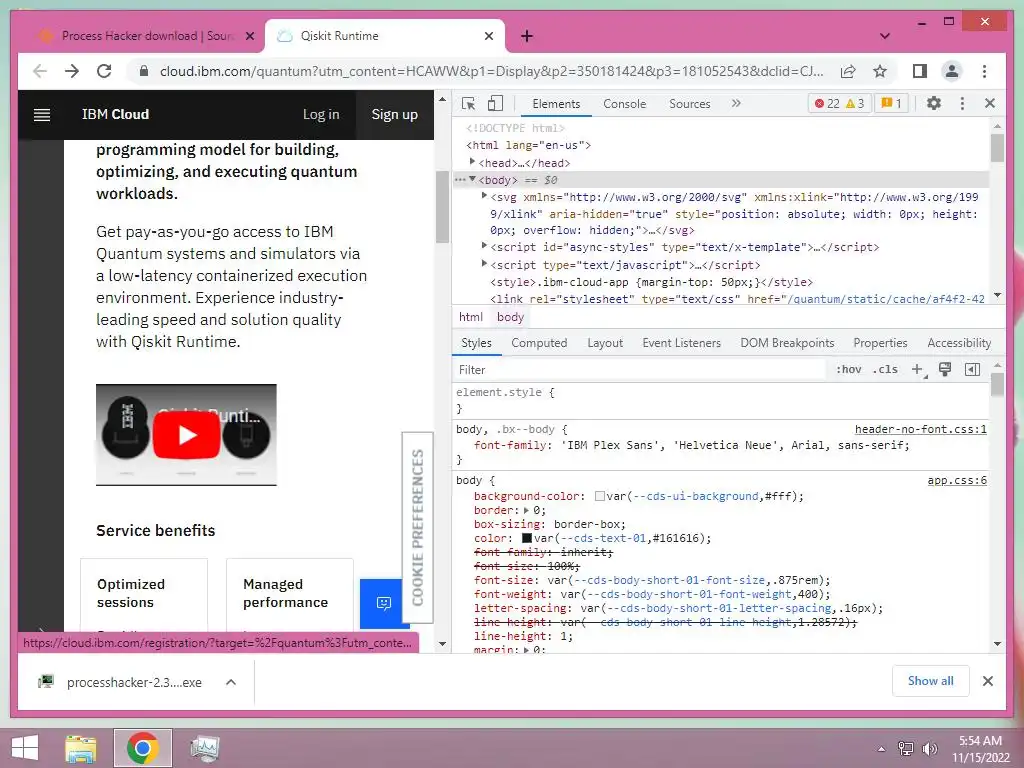Play the Qiskit Runtime YouTube video
The width and height of the screenshot is (1024, 768).
186,435
